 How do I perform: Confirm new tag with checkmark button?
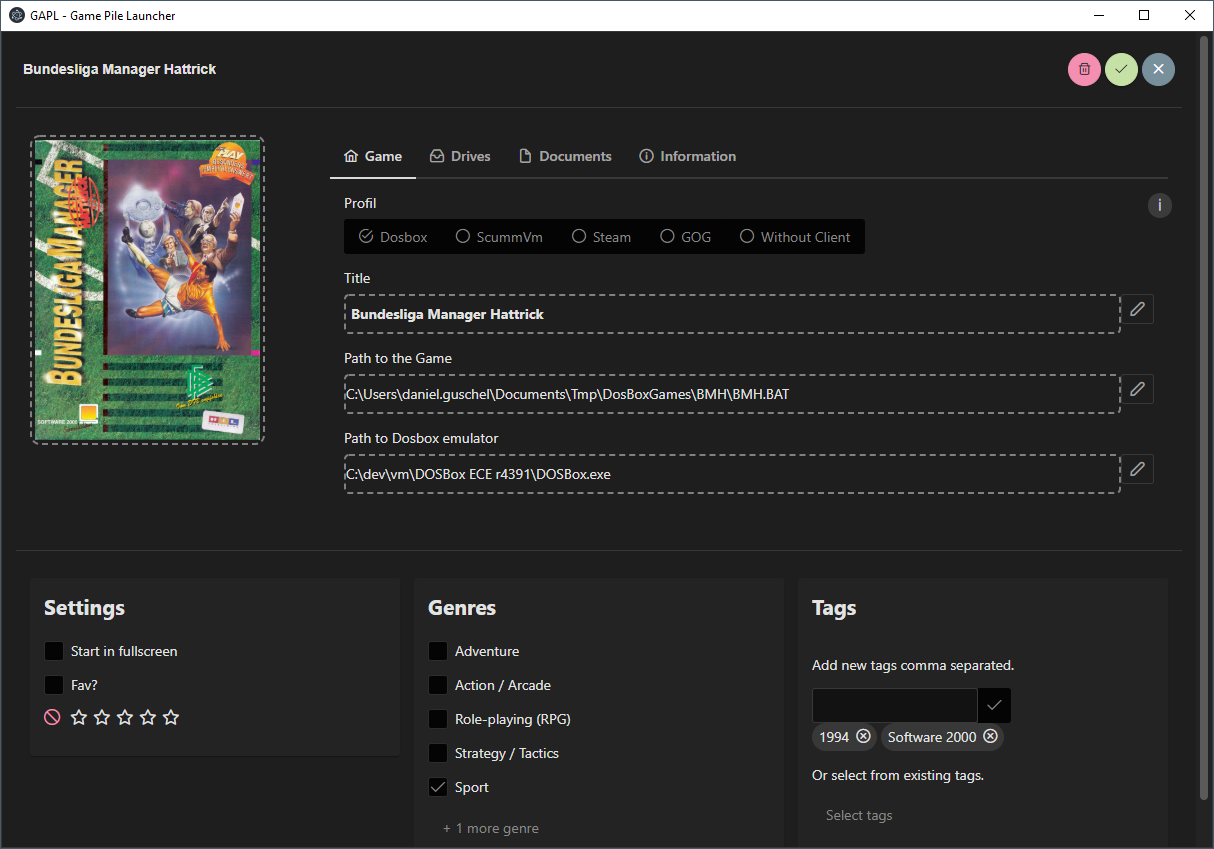click(x=994, y=705)
